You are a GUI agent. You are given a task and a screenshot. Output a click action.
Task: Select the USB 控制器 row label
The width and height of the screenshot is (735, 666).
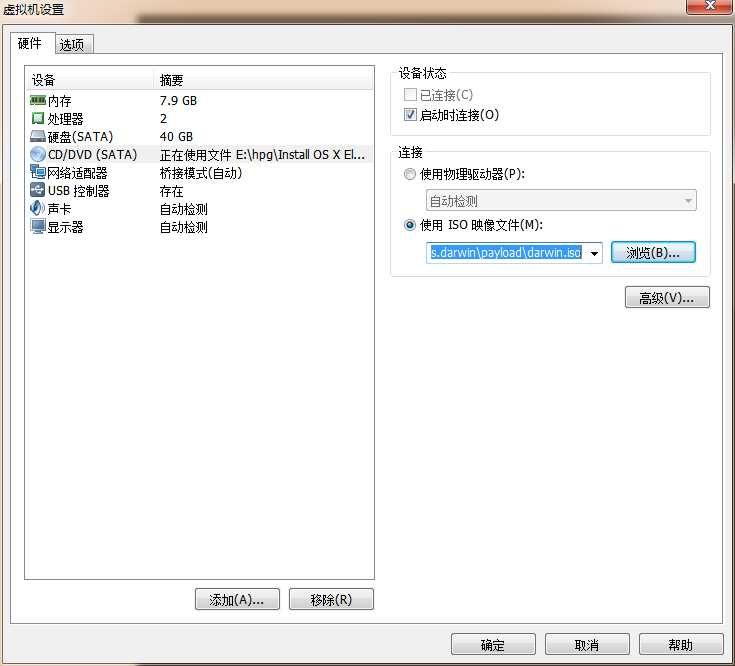[79, 190]
